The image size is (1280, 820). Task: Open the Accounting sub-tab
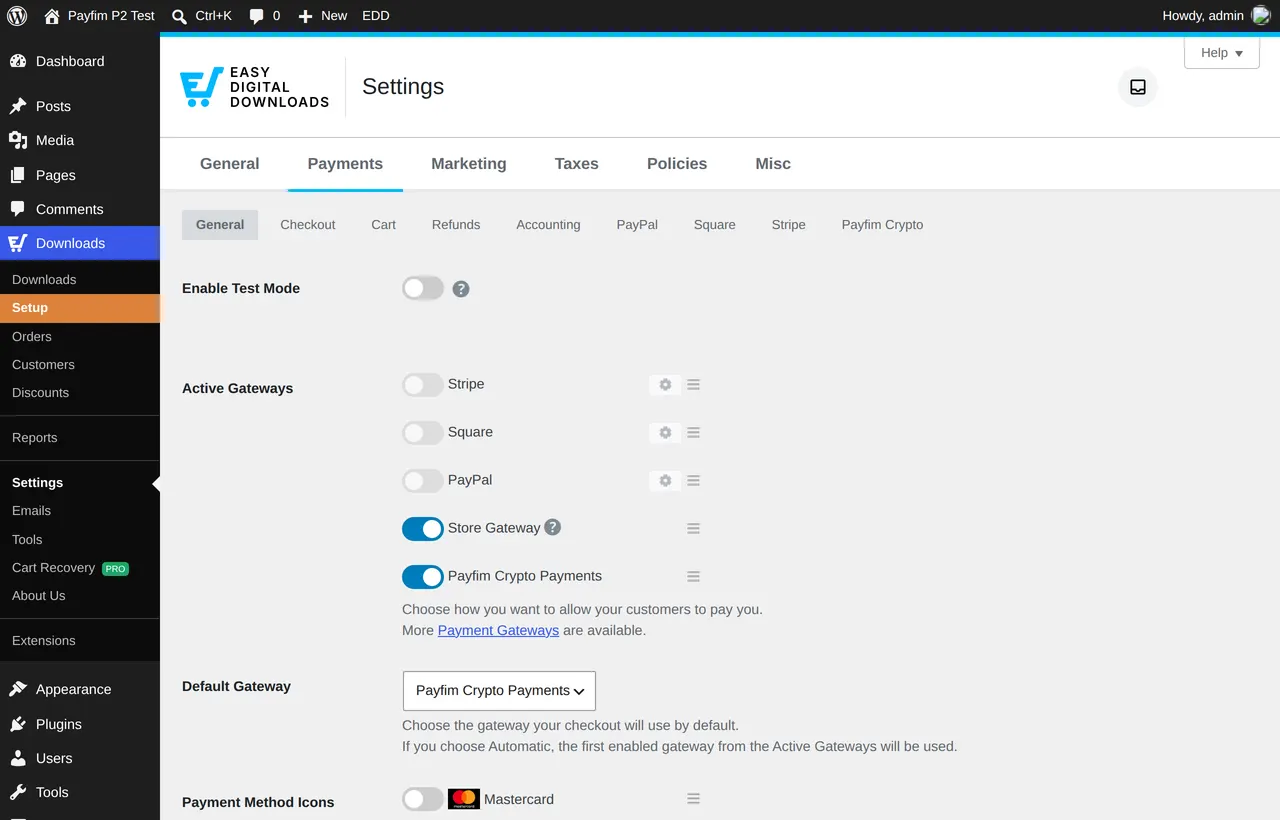548,225
